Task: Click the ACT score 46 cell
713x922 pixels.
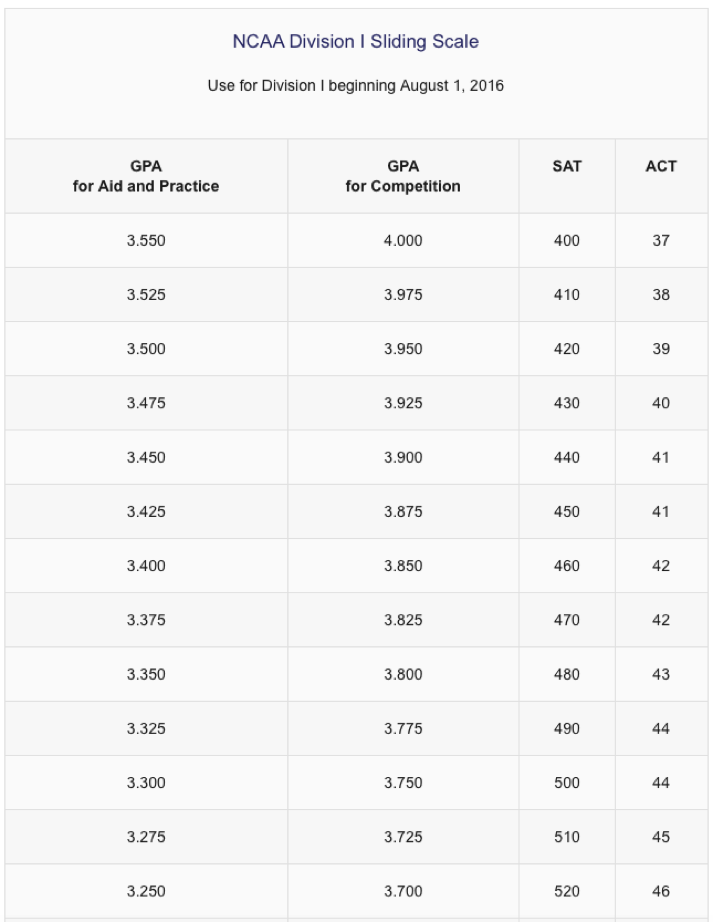Action: pyautogui.click(x=661, y=891)
